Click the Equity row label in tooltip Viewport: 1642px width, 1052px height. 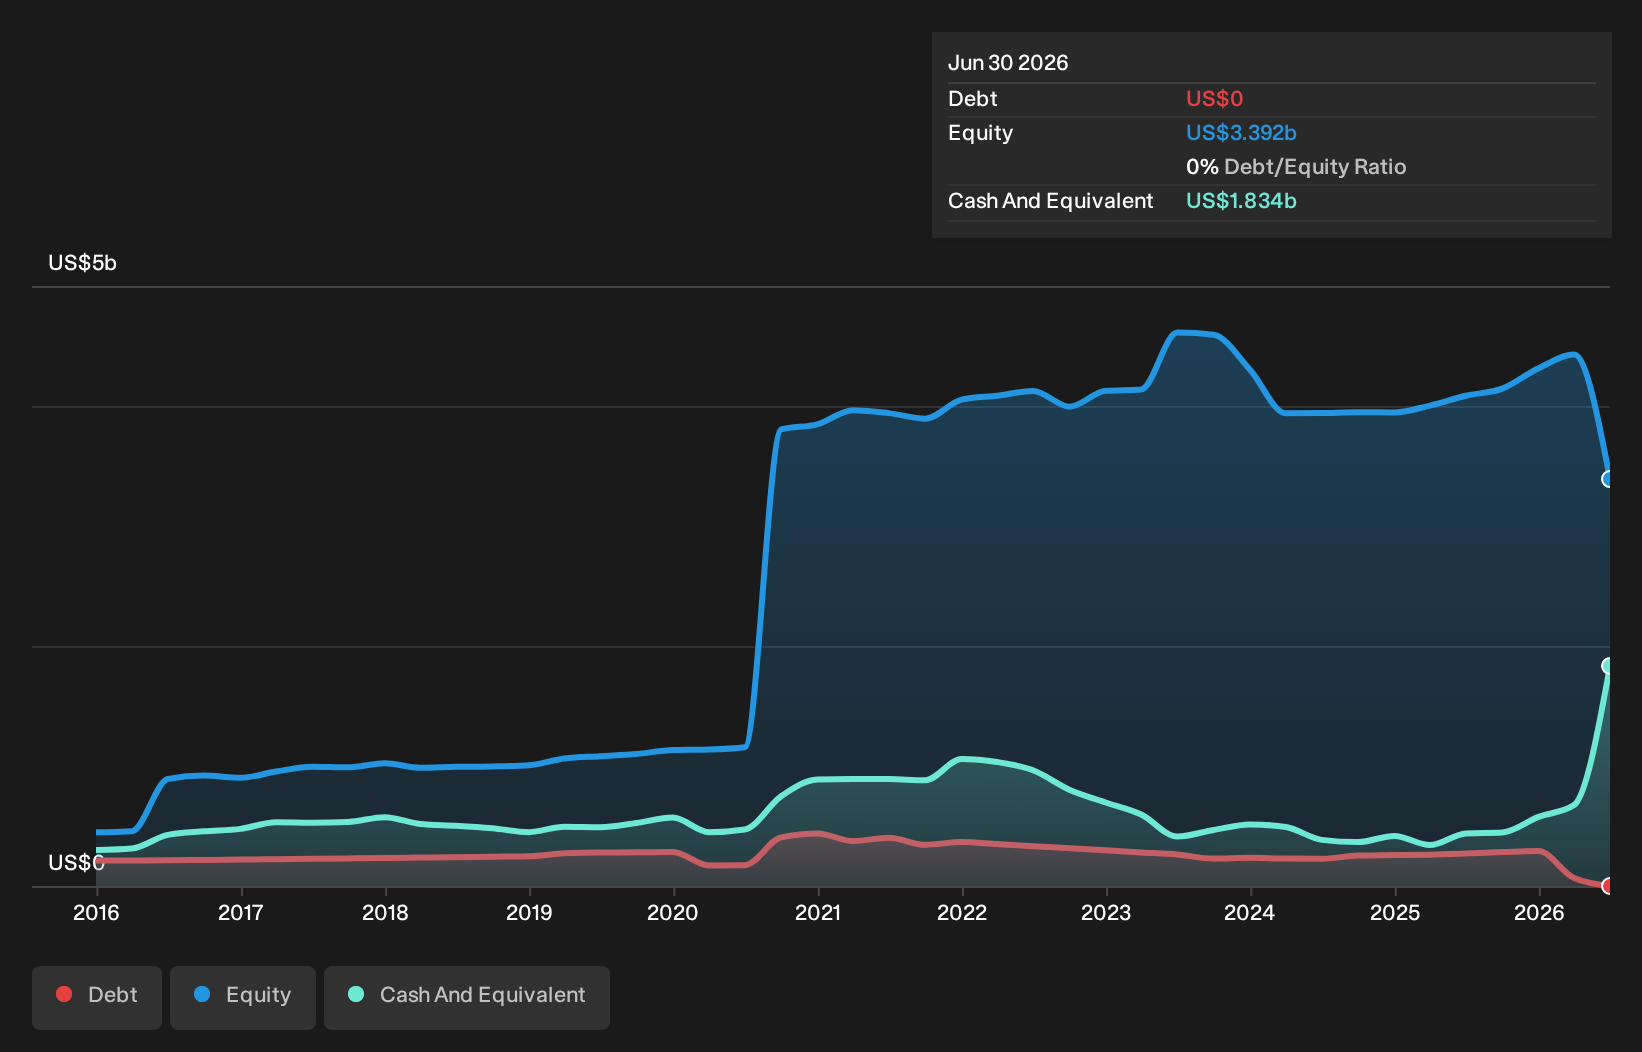point(981,133)
